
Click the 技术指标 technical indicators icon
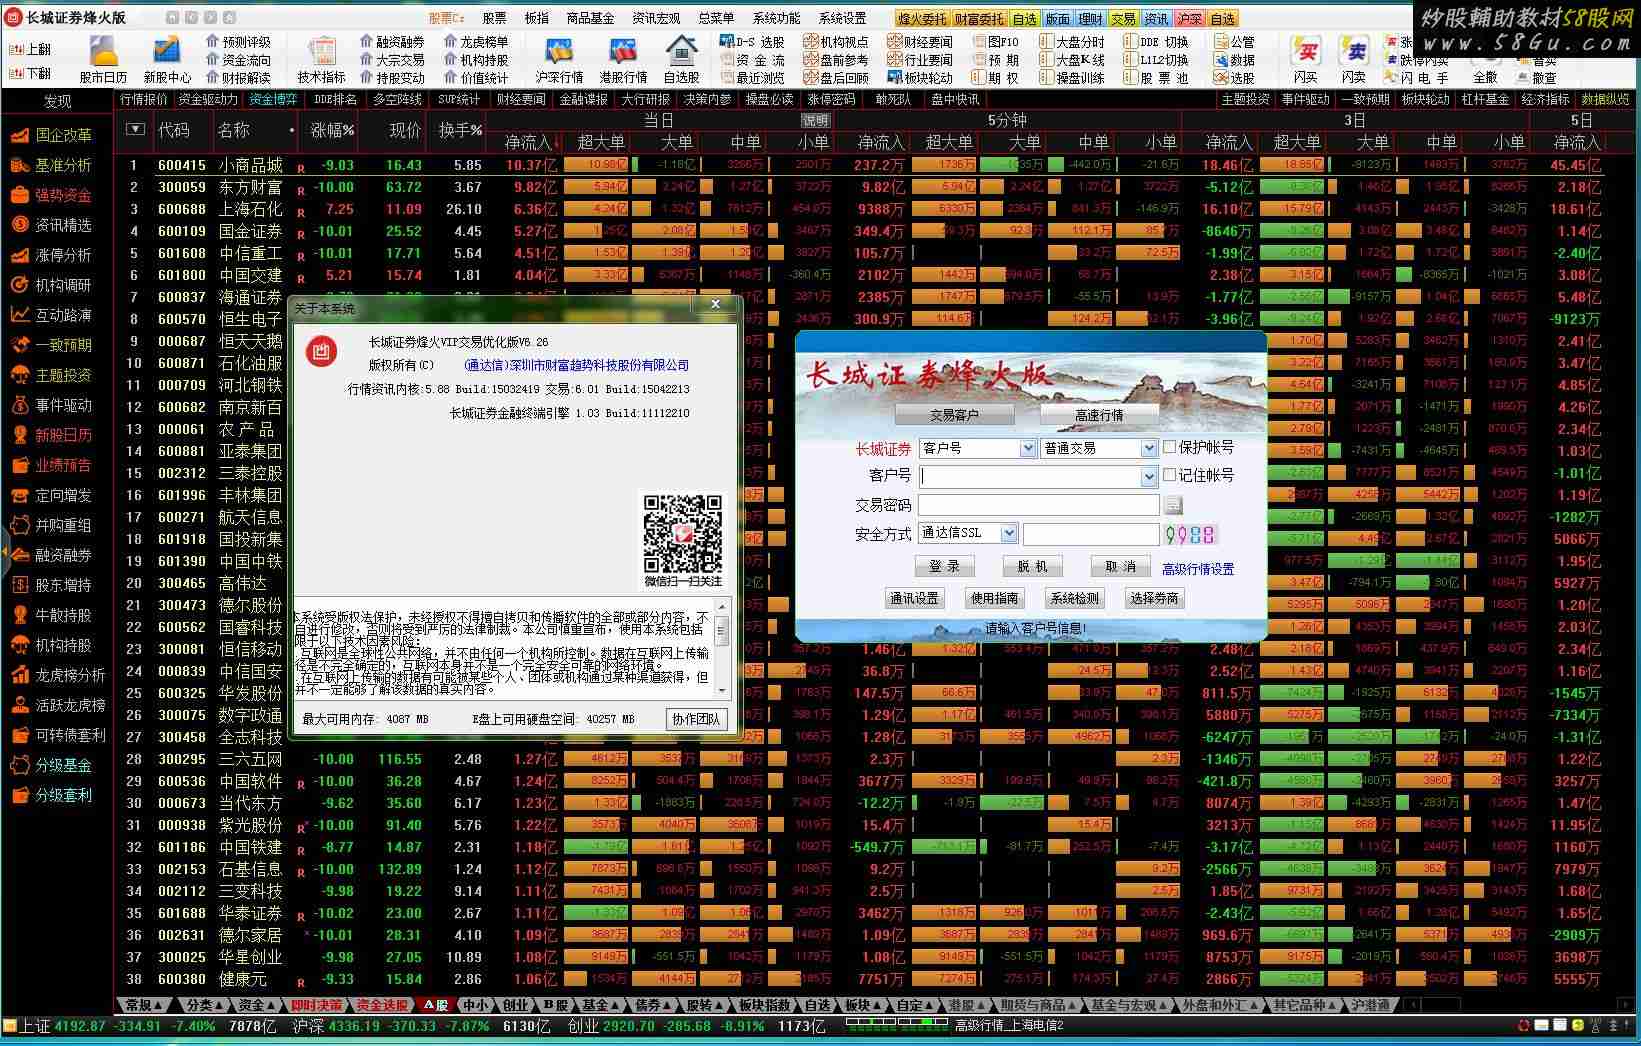pyautogui.click(x=321, y=58)
